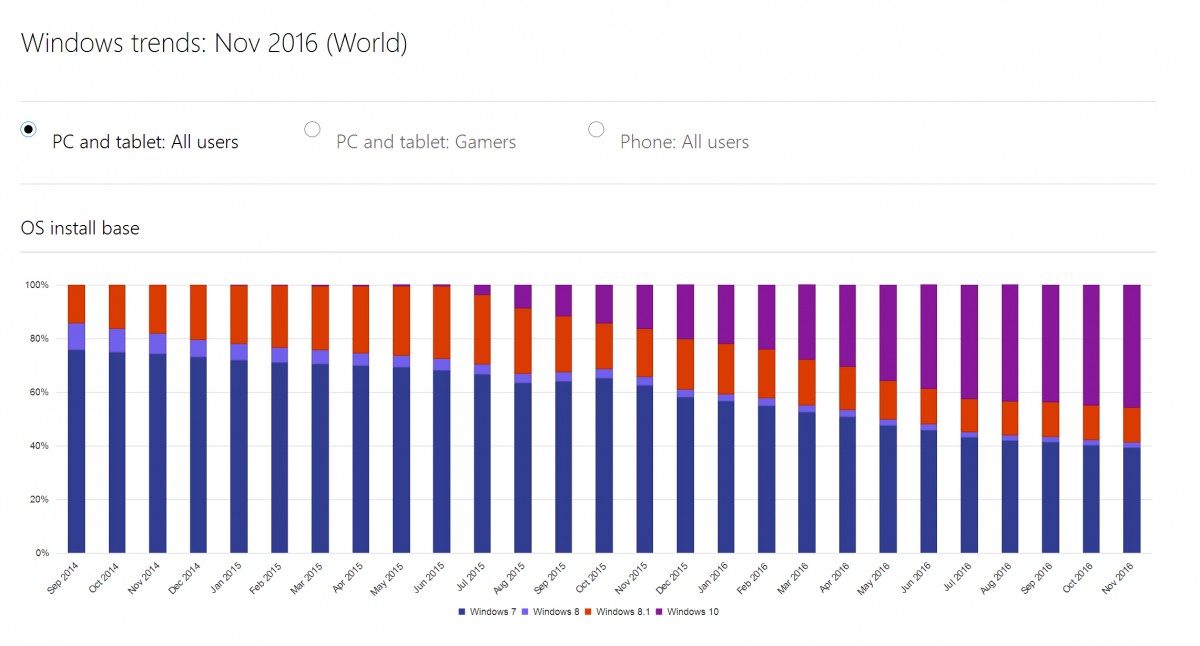This screenshot has height=646, width=1200.
Task: Click the Windows 10 legend marker
Action: (x=659, y=611)
